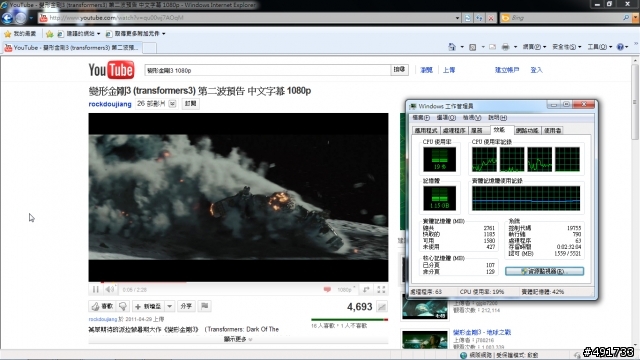Image resolution: width=640 pixels, height=360 pixels.
Task: Open Task Manager View menu
Action: click(471, 118)
